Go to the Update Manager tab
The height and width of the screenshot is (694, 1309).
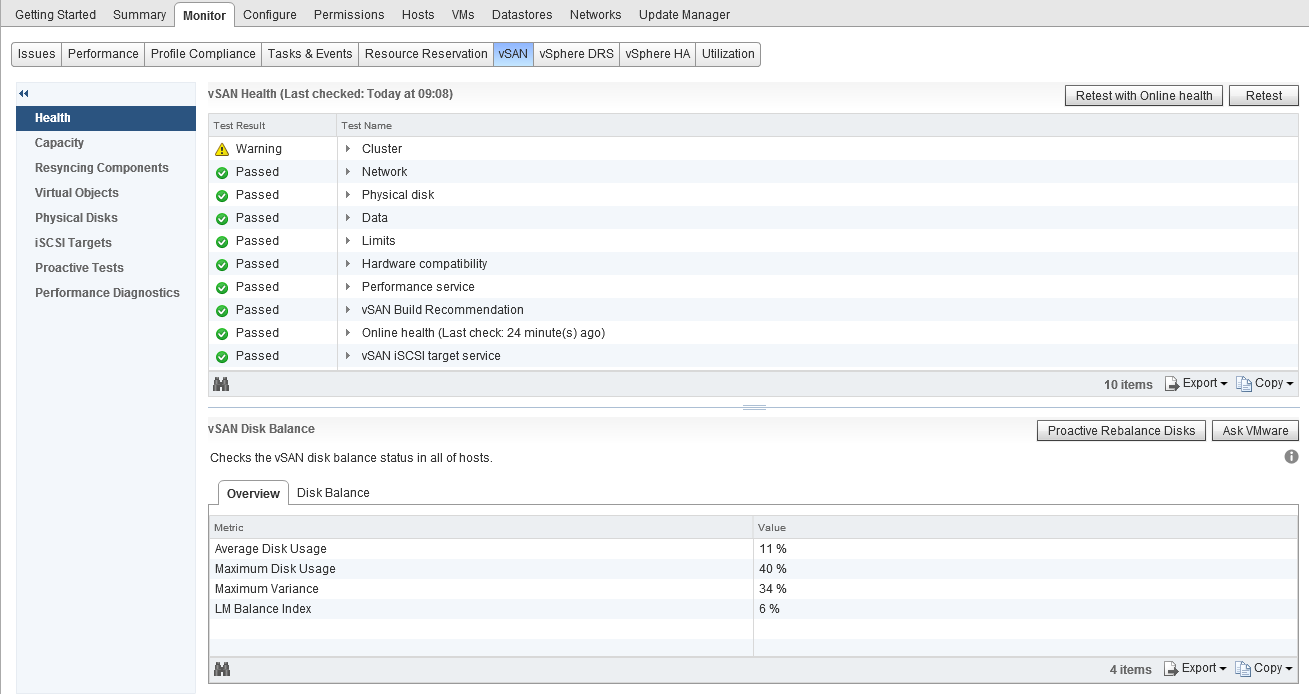[684, 15]
